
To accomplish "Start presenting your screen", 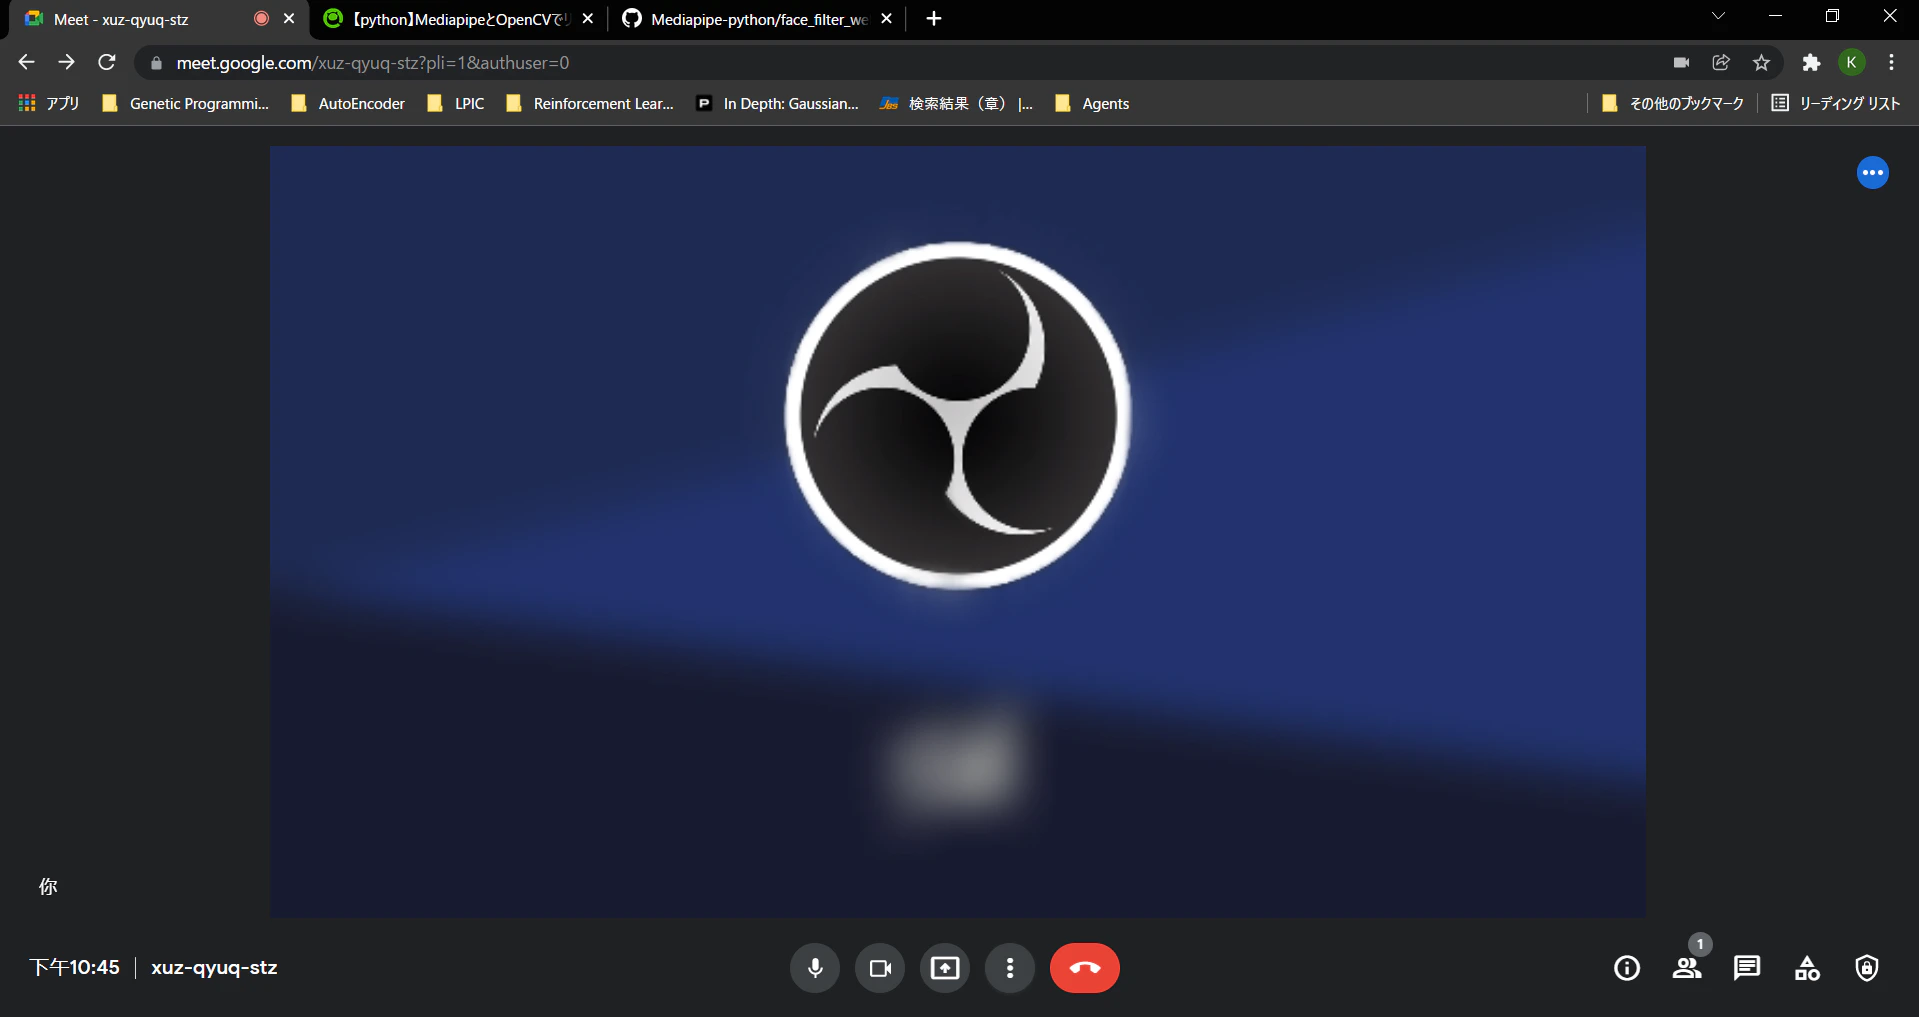I will [x=945, y=968].
